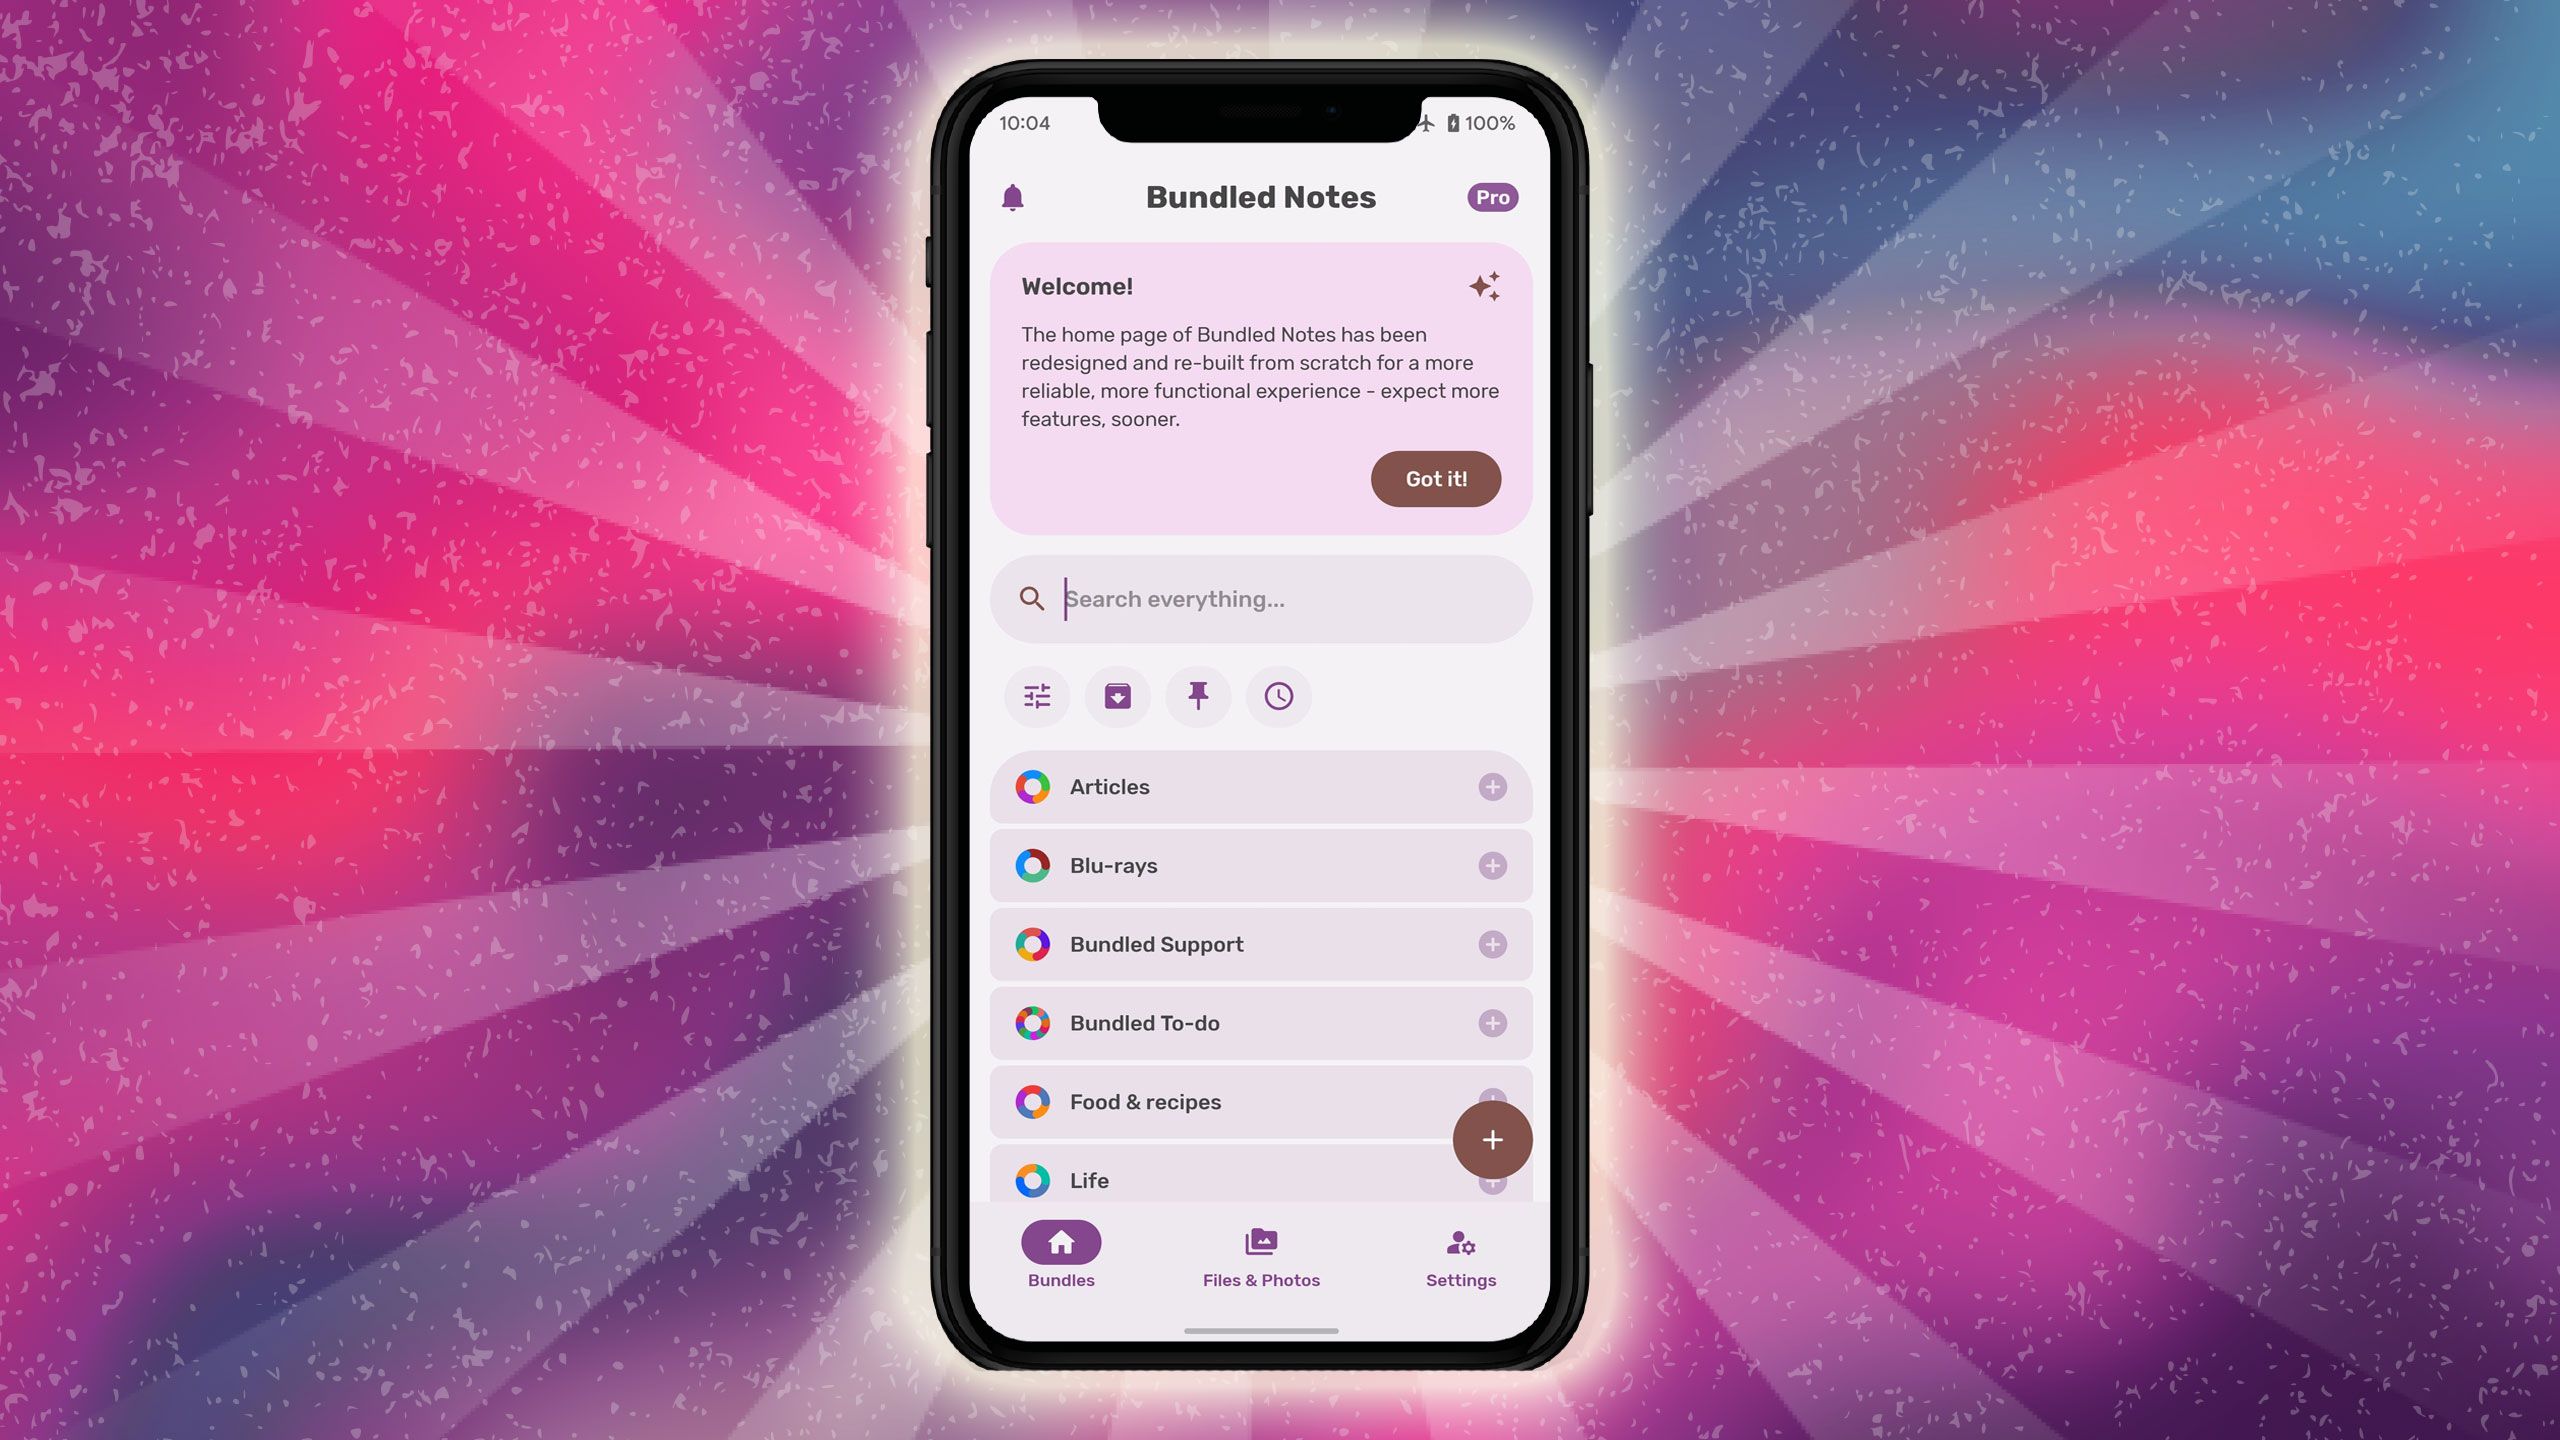
Task: Click the notification bell icon
Action: tap(1013, 197)
